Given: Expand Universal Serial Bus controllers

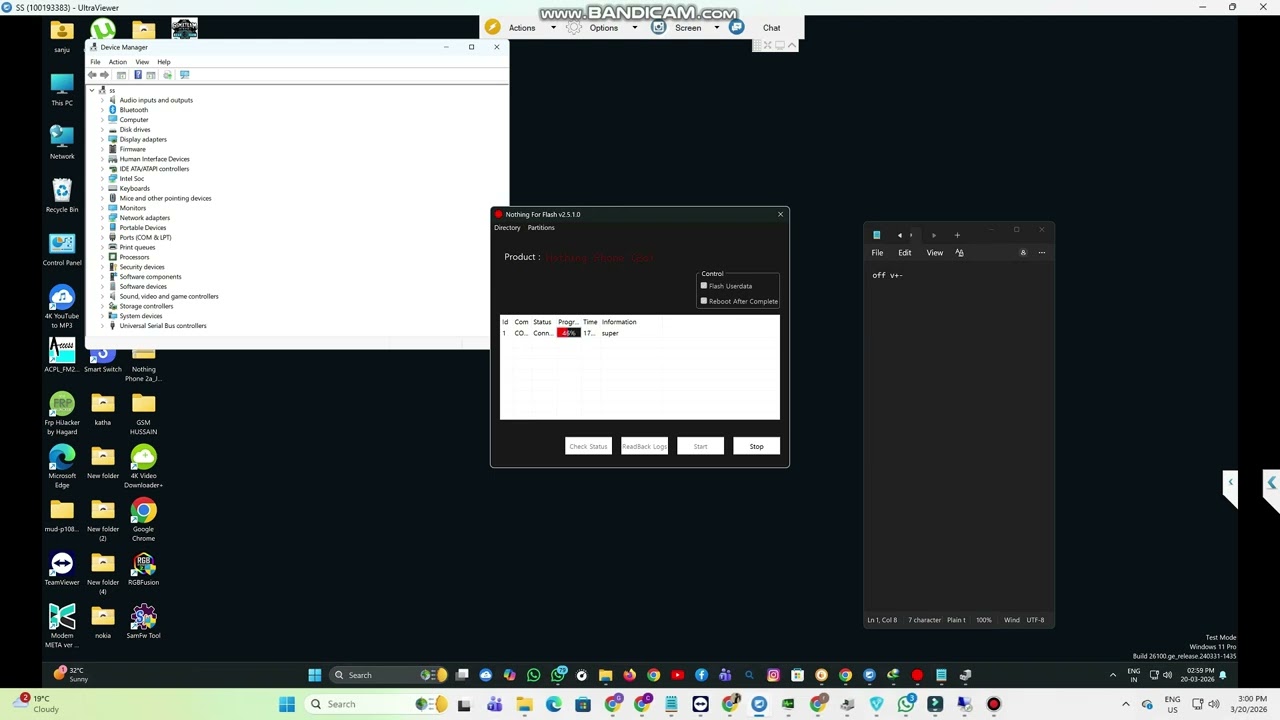Looking at the screenshot, I should [x=102, y=325].
